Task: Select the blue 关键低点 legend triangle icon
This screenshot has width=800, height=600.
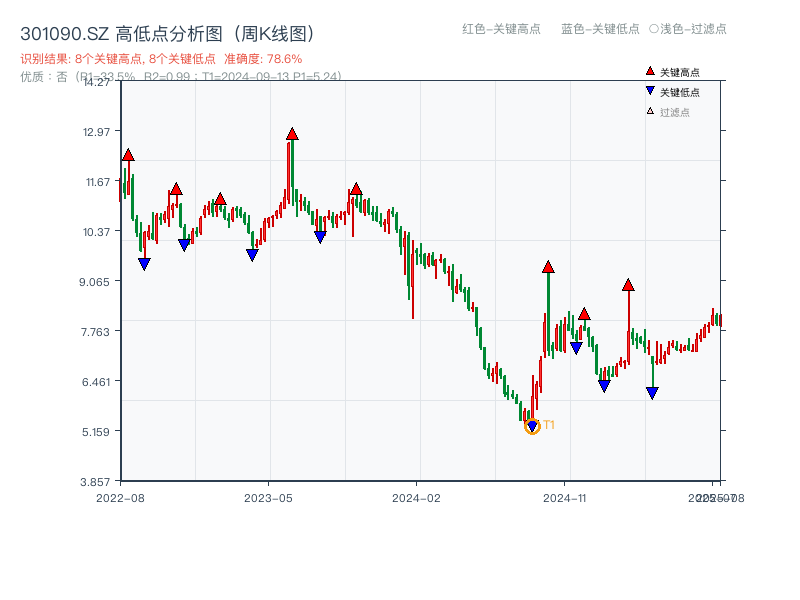Action: point(648,90)
